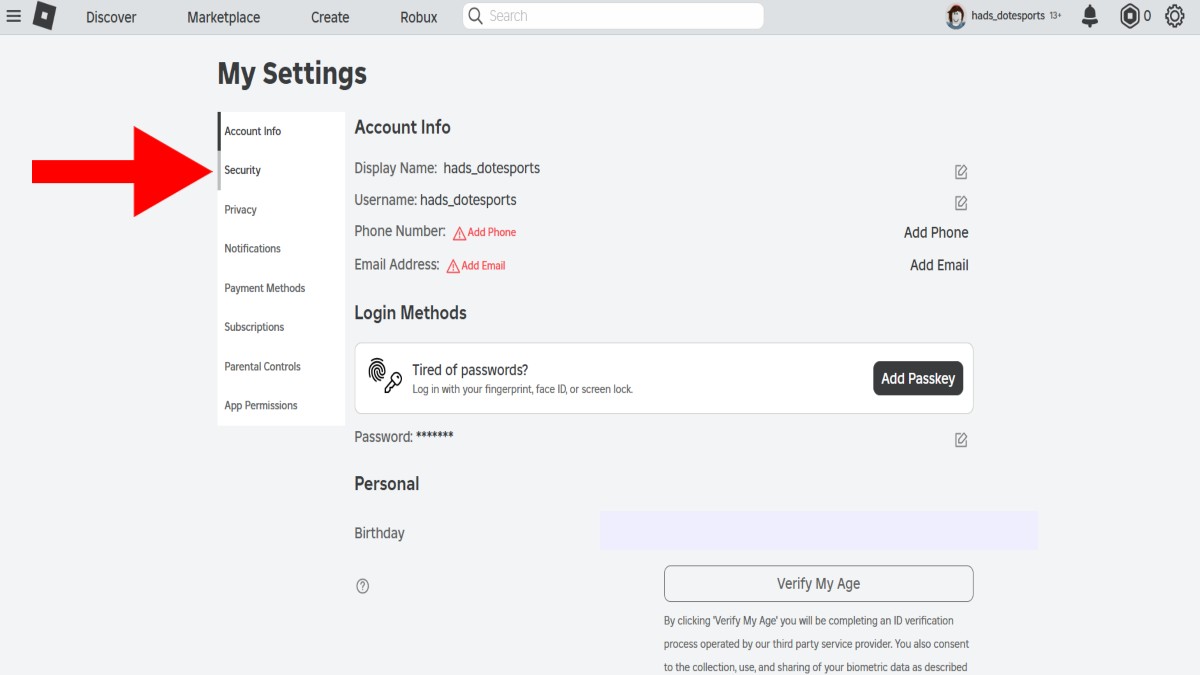
Task: Open Marketplace in top navigation
Action: pyautogui.click(x=223, y=17)
